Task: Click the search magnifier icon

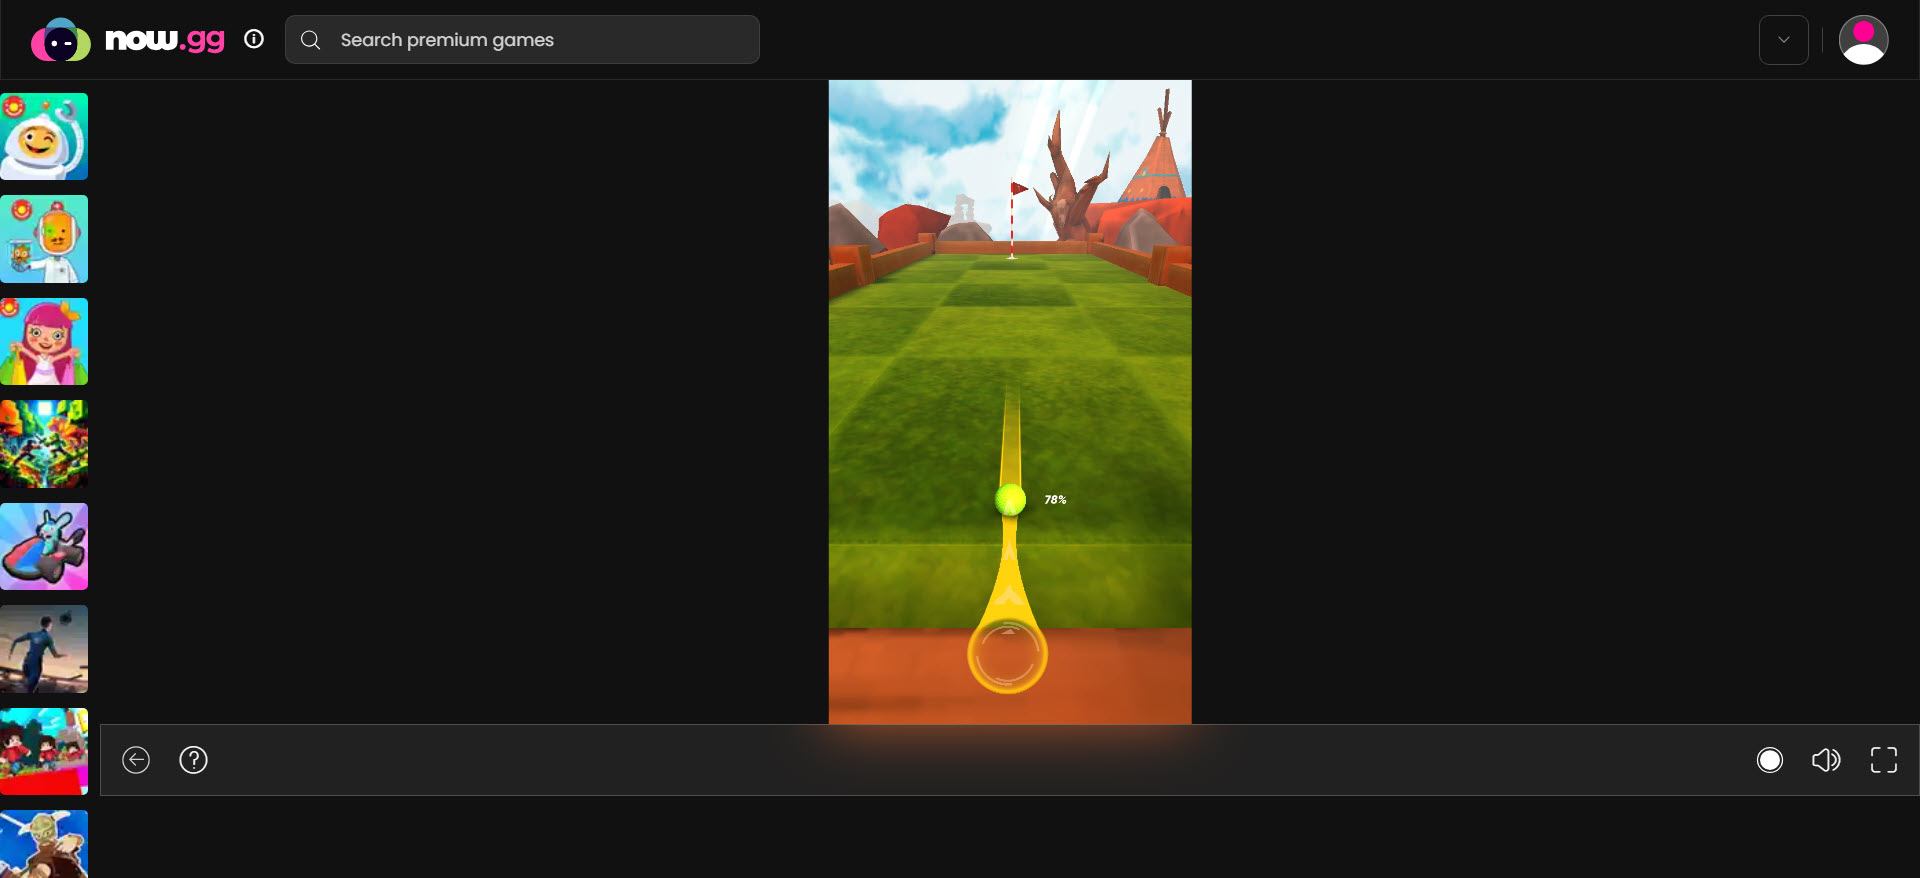Action: coord(311,40)
